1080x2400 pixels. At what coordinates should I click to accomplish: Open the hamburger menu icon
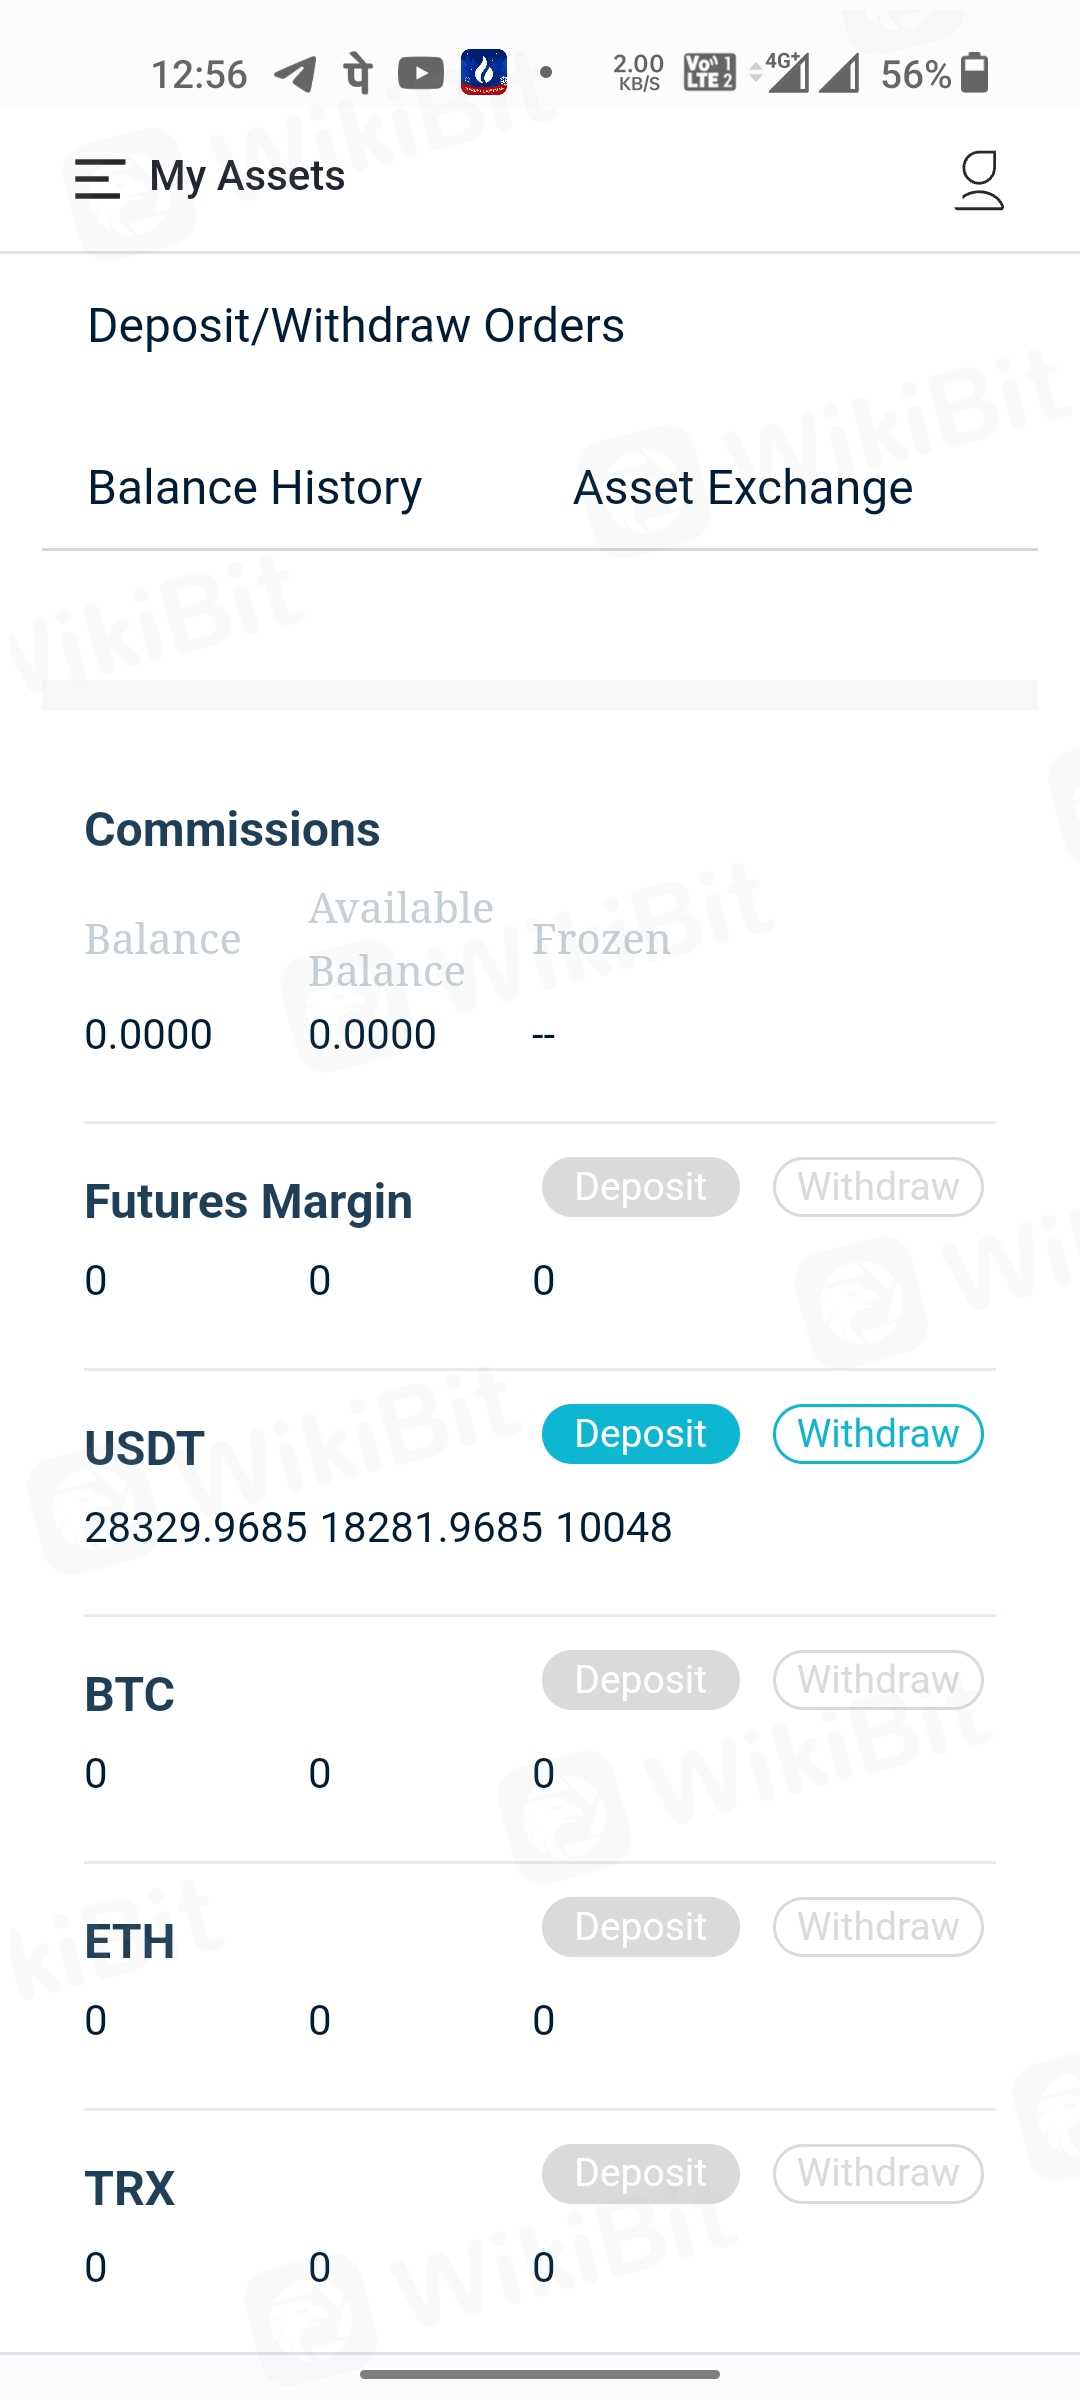[x=100, y=179]
